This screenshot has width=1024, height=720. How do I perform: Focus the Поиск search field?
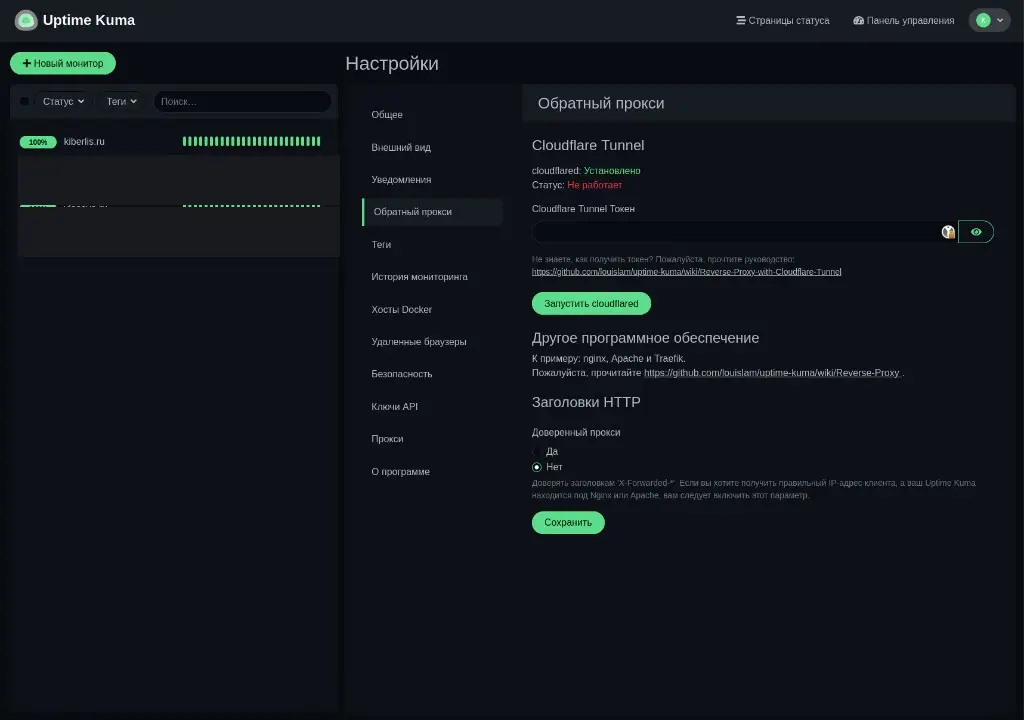tap(242, 101)
